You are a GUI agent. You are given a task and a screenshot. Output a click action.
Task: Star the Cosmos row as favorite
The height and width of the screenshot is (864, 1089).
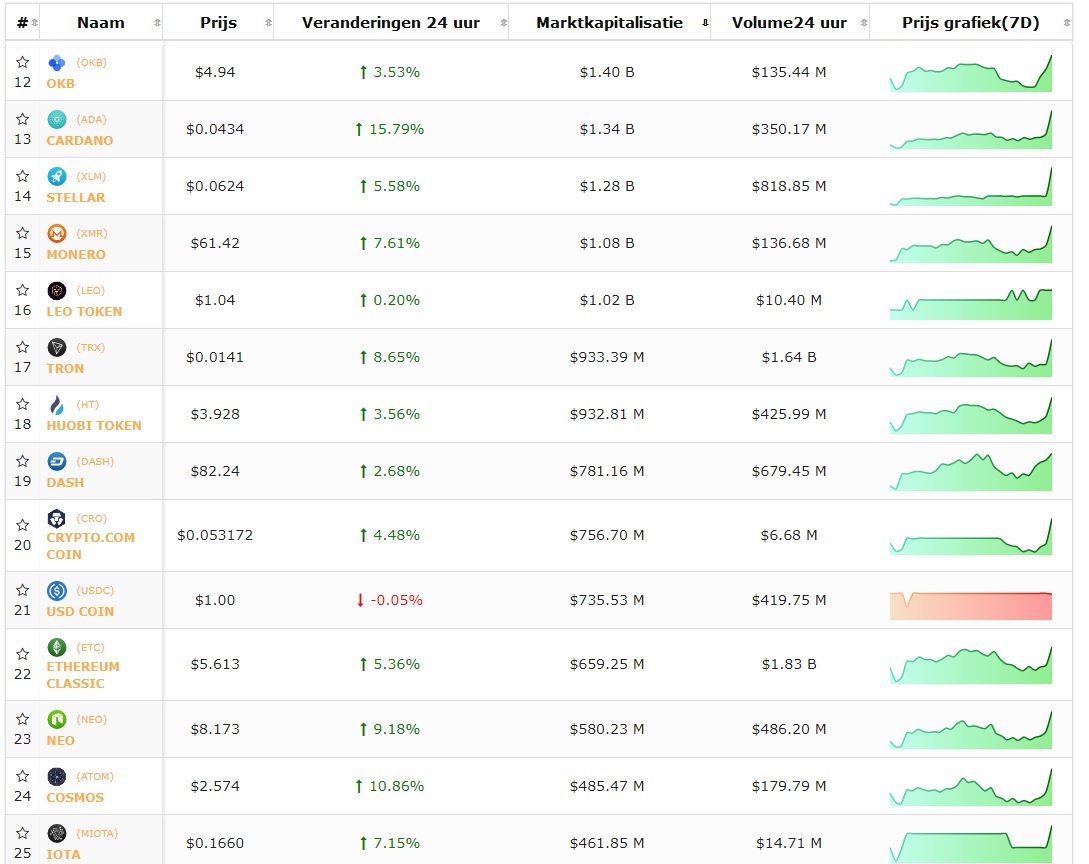tap(22, 777)
